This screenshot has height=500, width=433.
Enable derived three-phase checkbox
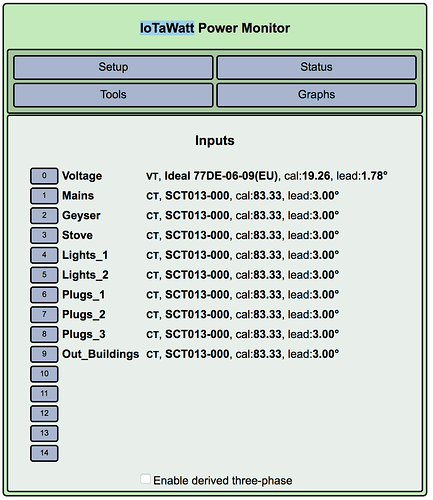145,479
